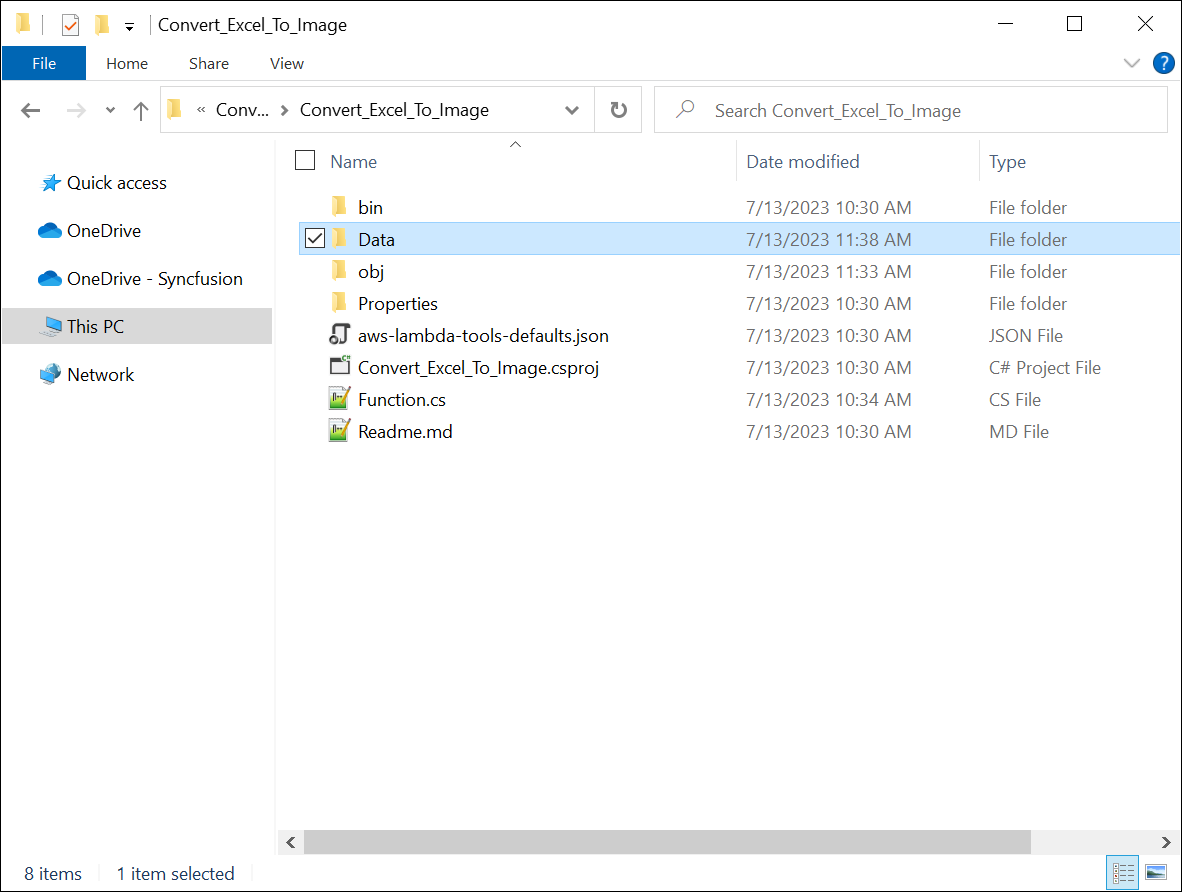Open the File menu
The width and height of the screenshot is (1182, 892).
pos(44,63)
